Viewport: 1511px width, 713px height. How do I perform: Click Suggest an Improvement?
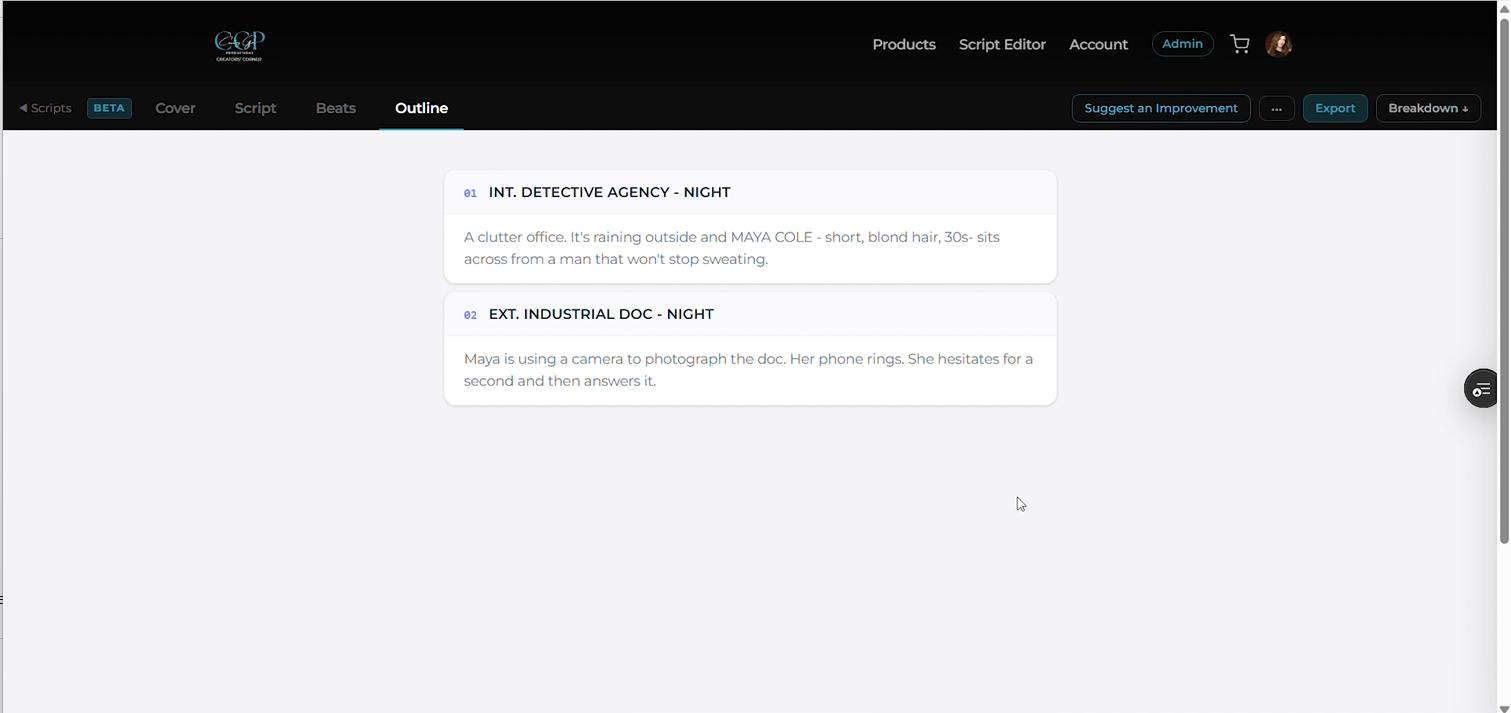(1160, 108)
